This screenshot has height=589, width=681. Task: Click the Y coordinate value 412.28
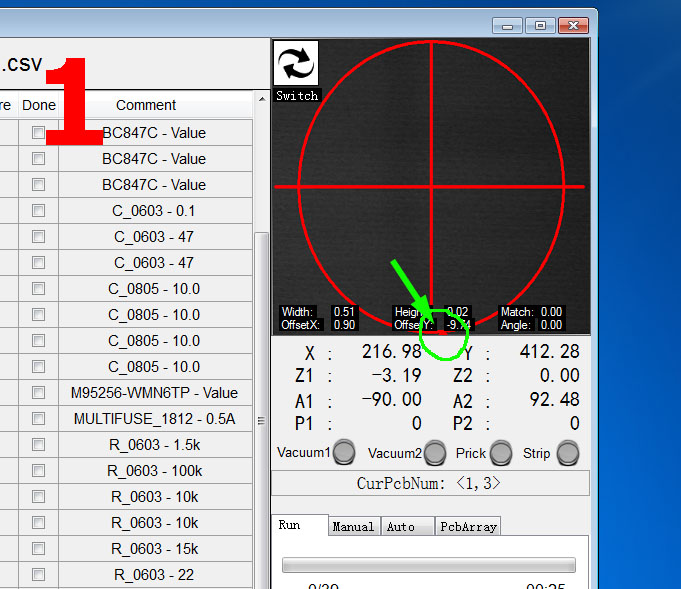(549, 351)
